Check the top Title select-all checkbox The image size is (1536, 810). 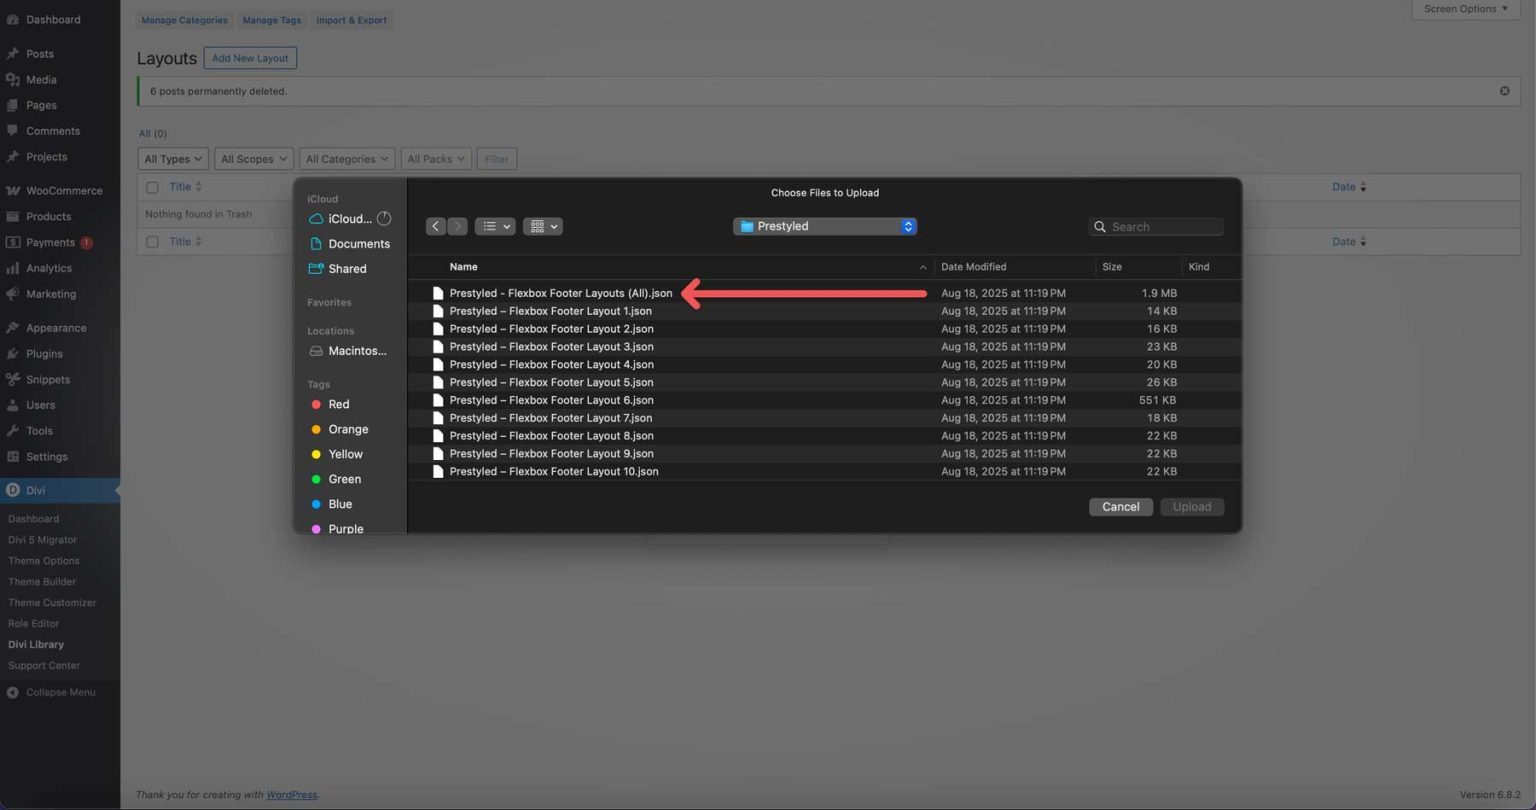click(x=152, y=187)
